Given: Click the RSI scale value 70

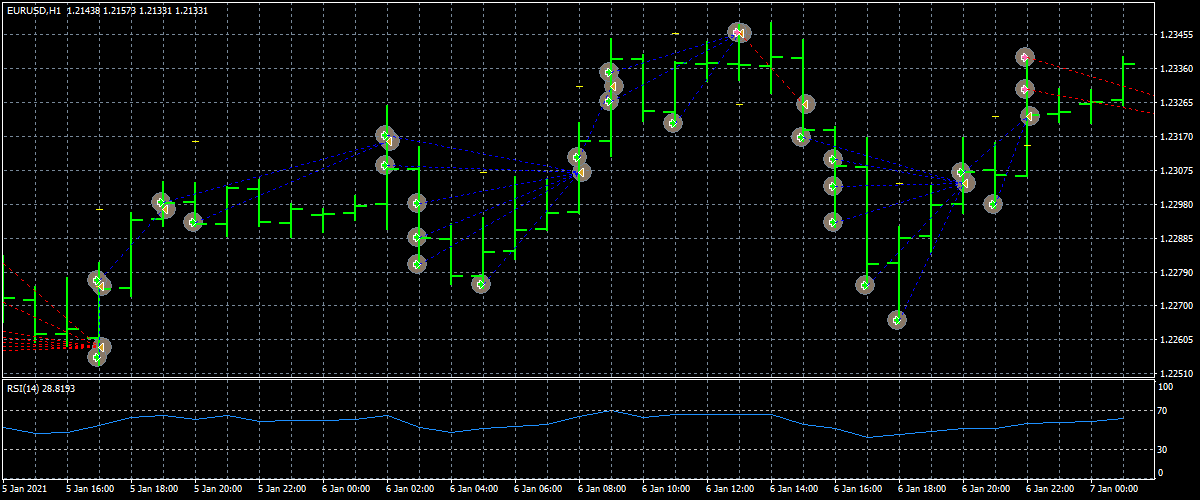Looking at the screenshot, I should pyautogui.click(x=1163, y=411).
